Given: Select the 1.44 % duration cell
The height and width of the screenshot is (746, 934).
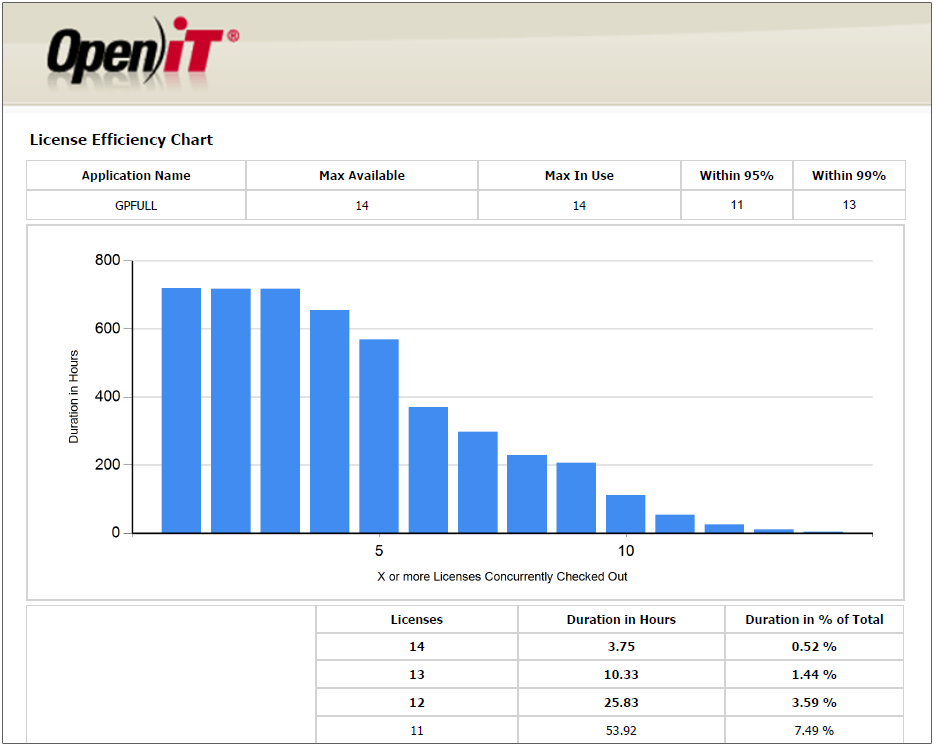Looking at the screenshot, I should coord(814,675).
